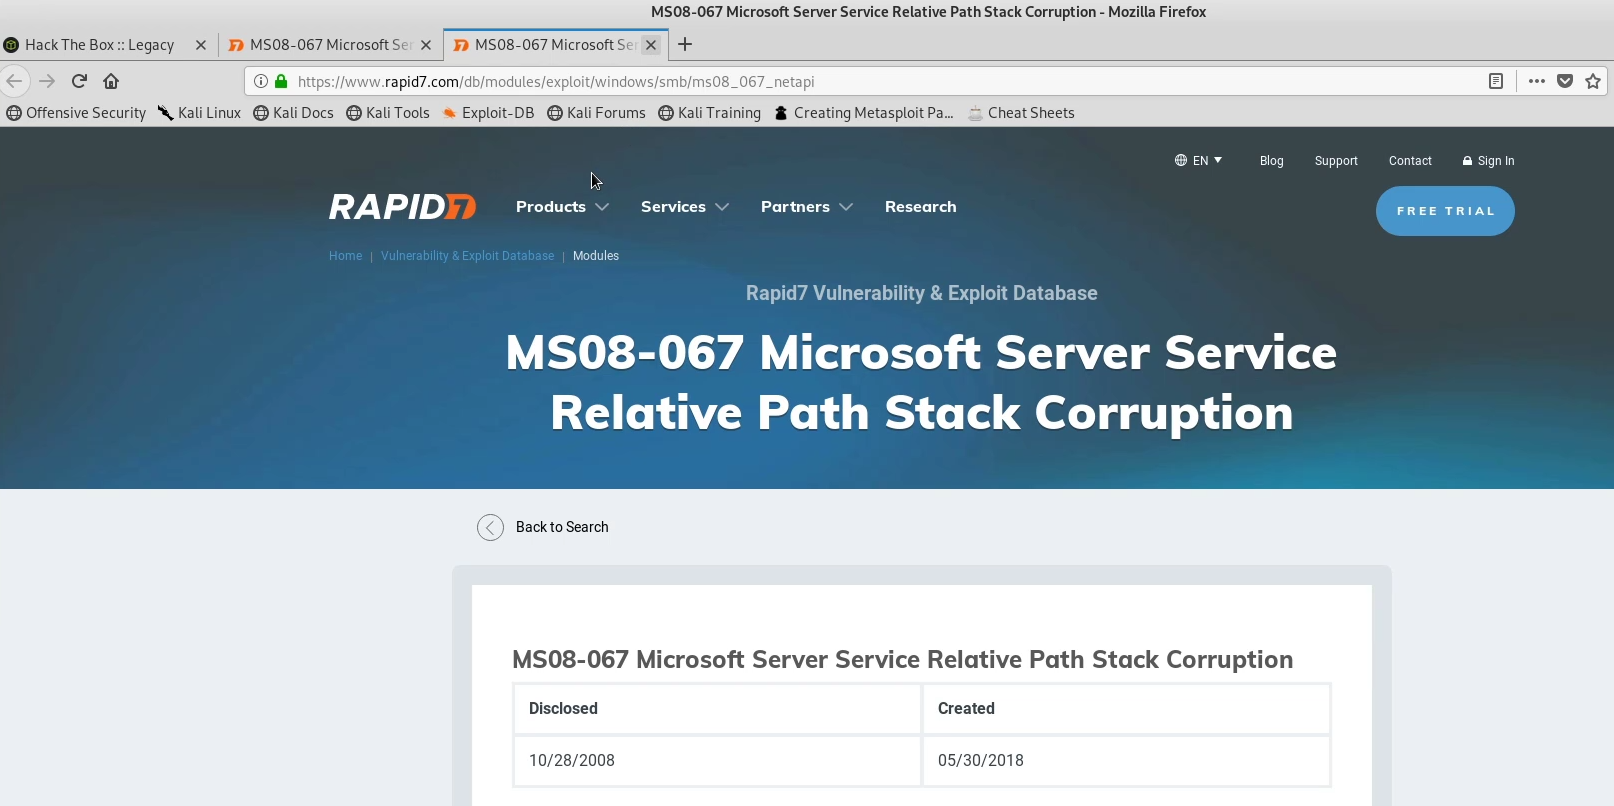This screenshot has width=1614, height=806.
Task: Click Sign In with lock icon
Action: (x=1488, y=161)
